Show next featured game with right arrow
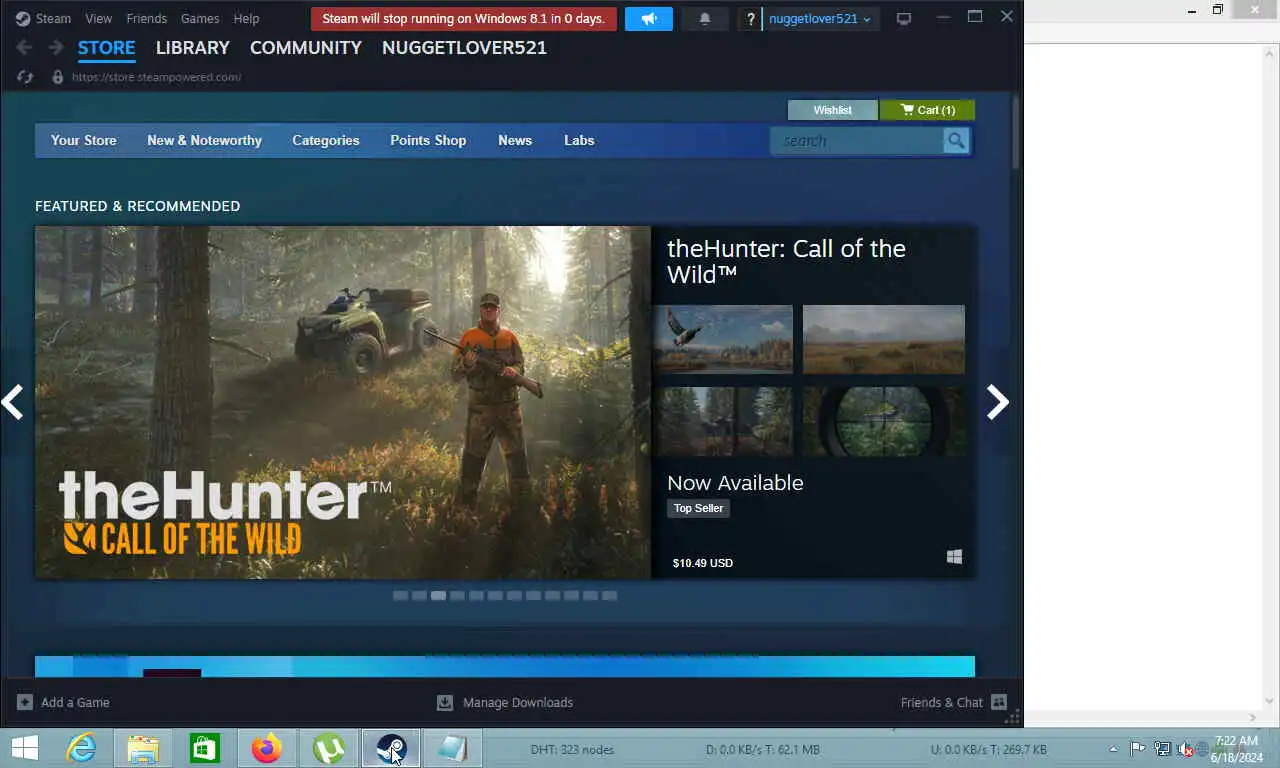 tap(997, 402)
